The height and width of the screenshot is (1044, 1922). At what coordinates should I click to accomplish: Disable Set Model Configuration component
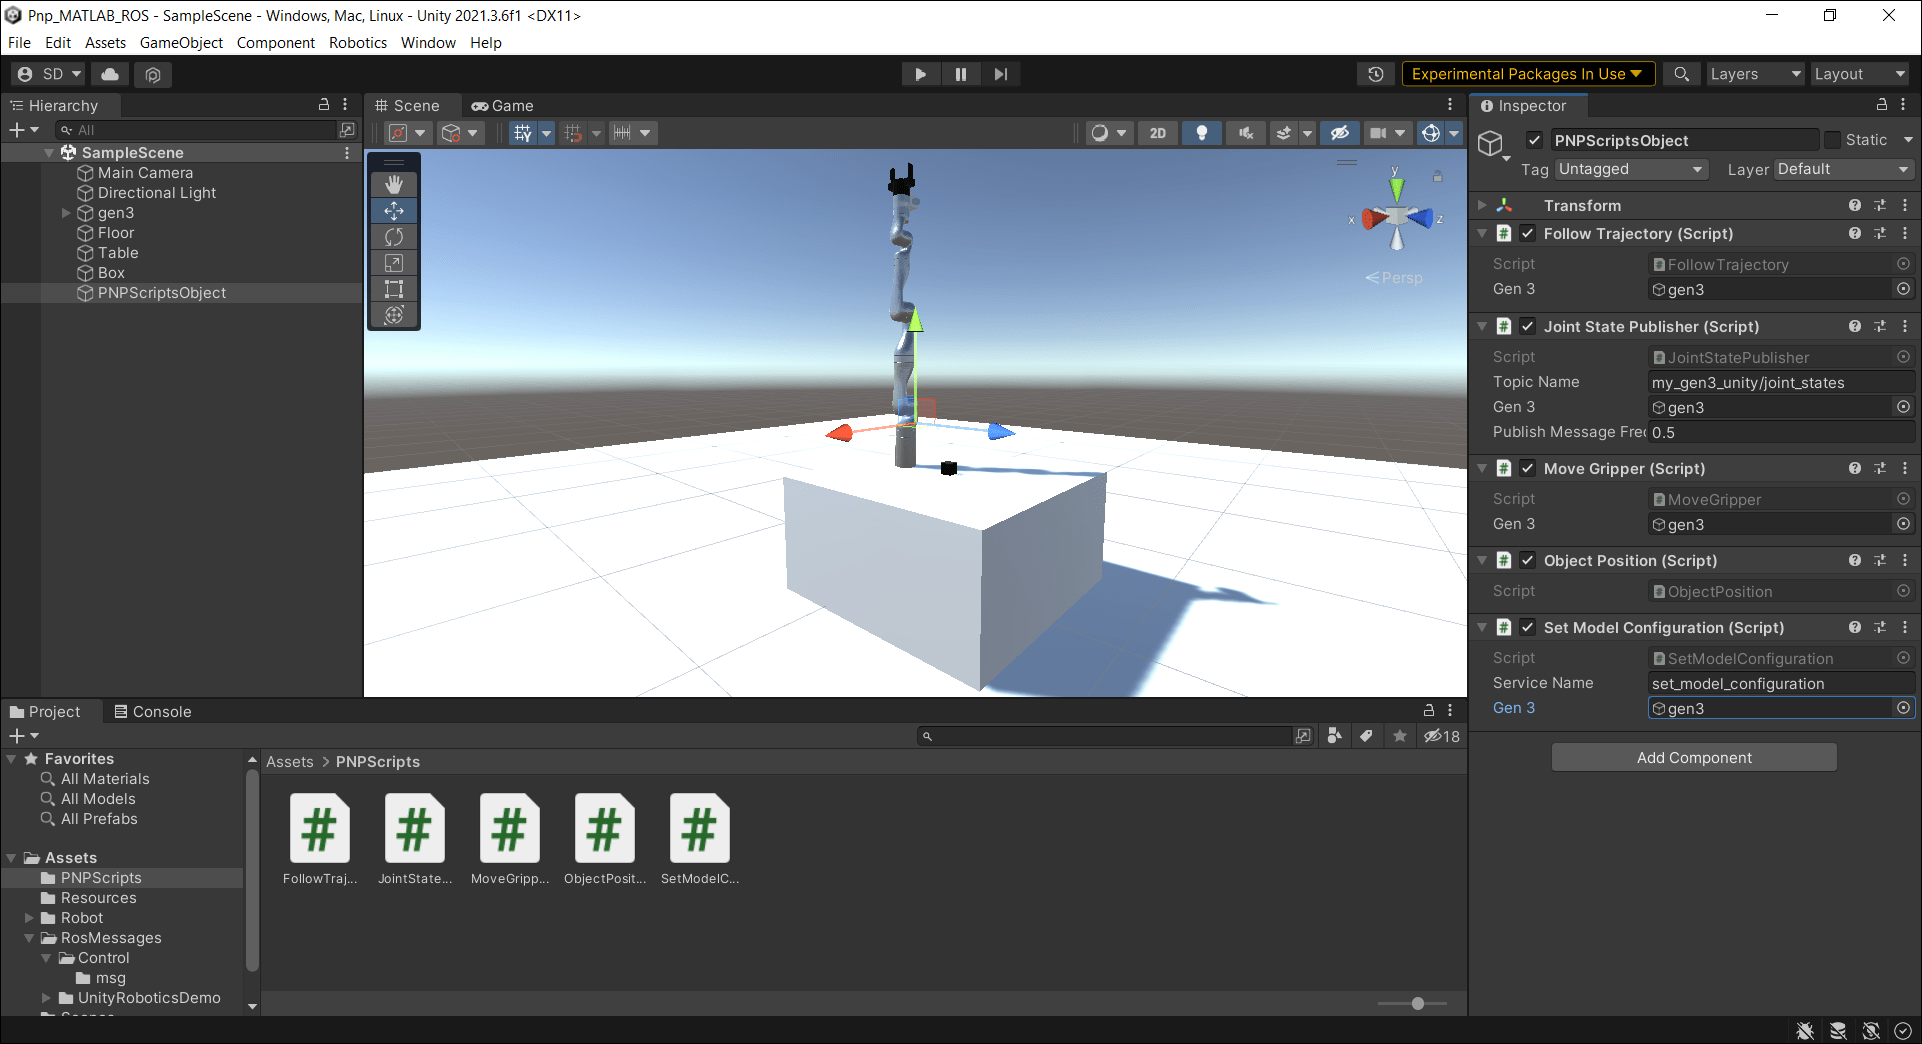tap(1528, 628)
